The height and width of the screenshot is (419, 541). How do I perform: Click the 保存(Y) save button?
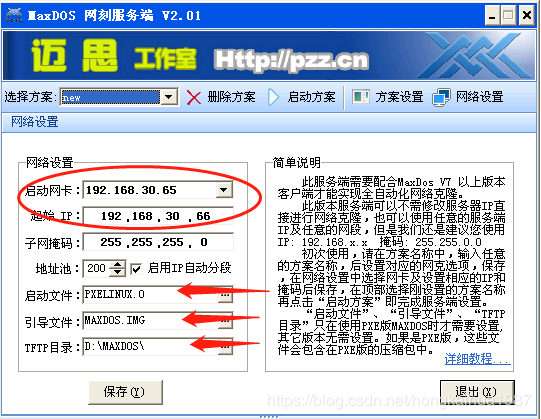coord(125,392)
